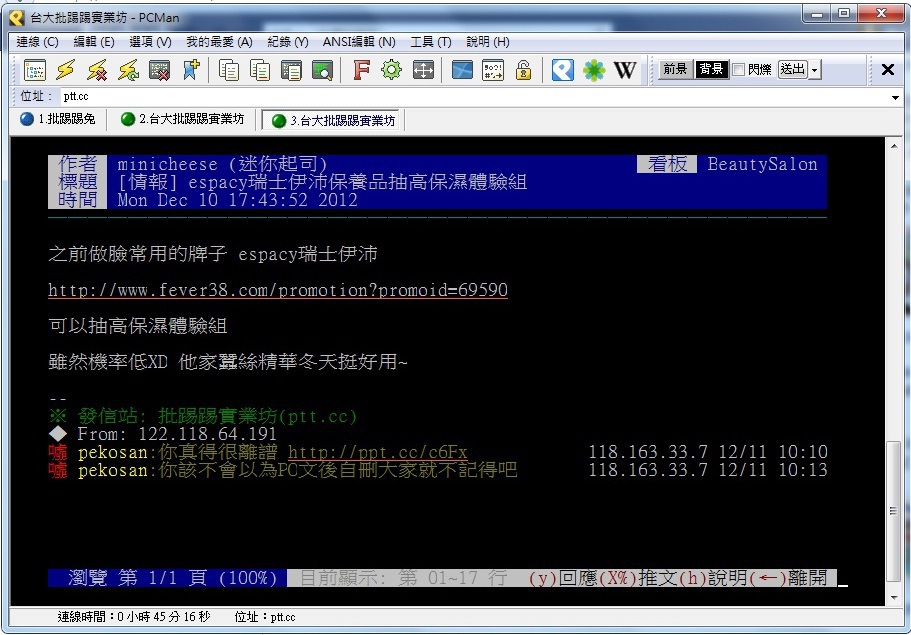Image resolution: width=911 pixels, height=635 pixels.
Task: Click the yellow lightning connect icon
Action: coord(66,70)
